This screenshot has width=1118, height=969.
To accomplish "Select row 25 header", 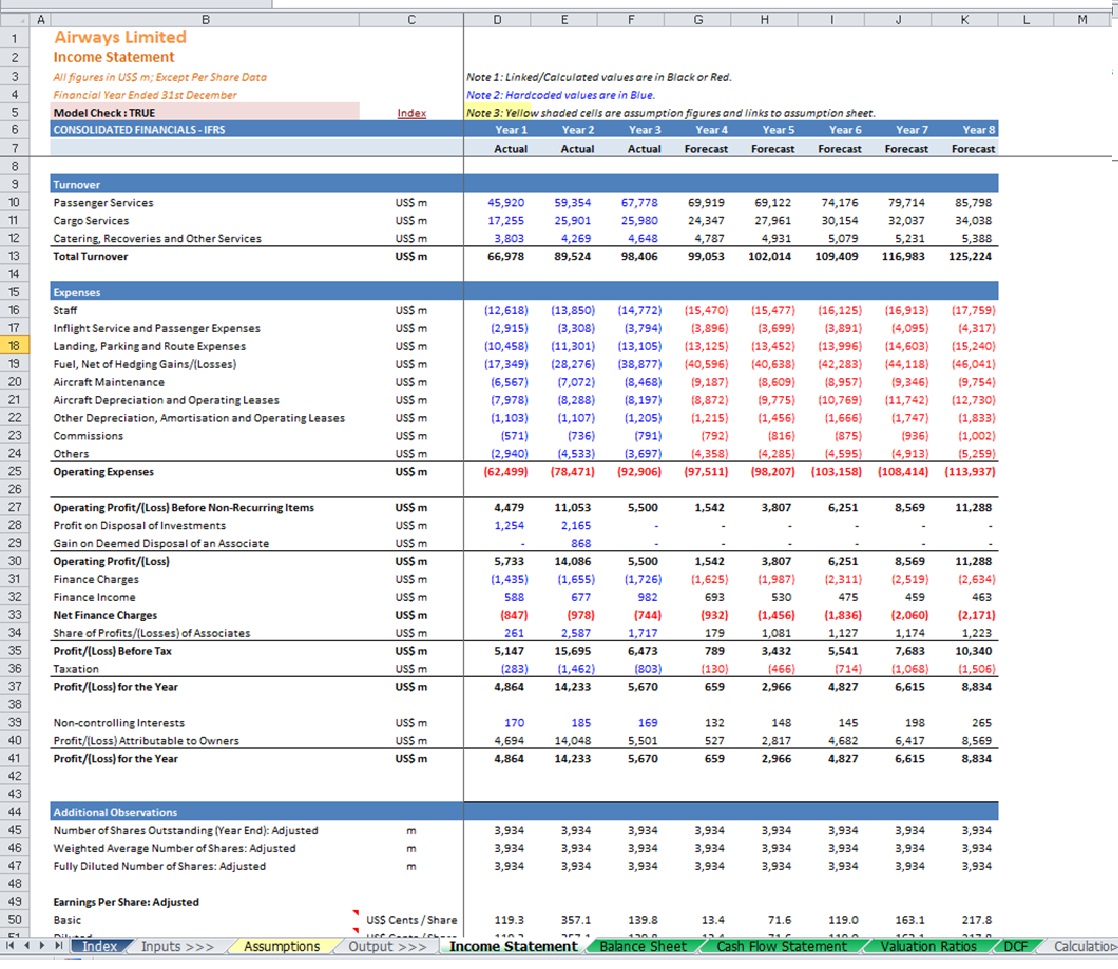I will point(14,471).
